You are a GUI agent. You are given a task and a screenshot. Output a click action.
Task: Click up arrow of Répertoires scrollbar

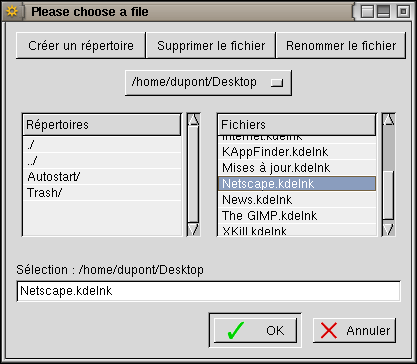193,120
